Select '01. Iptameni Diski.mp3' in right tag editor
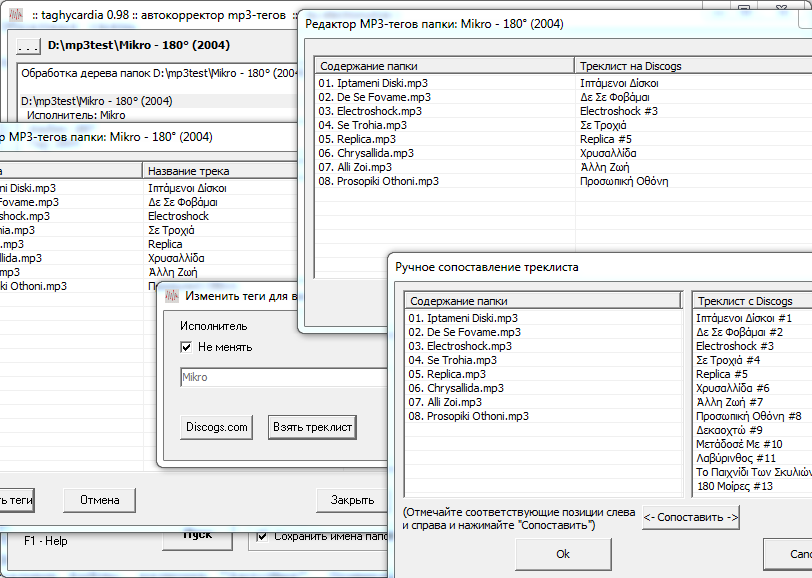812x578 pixels. point(373,83)
